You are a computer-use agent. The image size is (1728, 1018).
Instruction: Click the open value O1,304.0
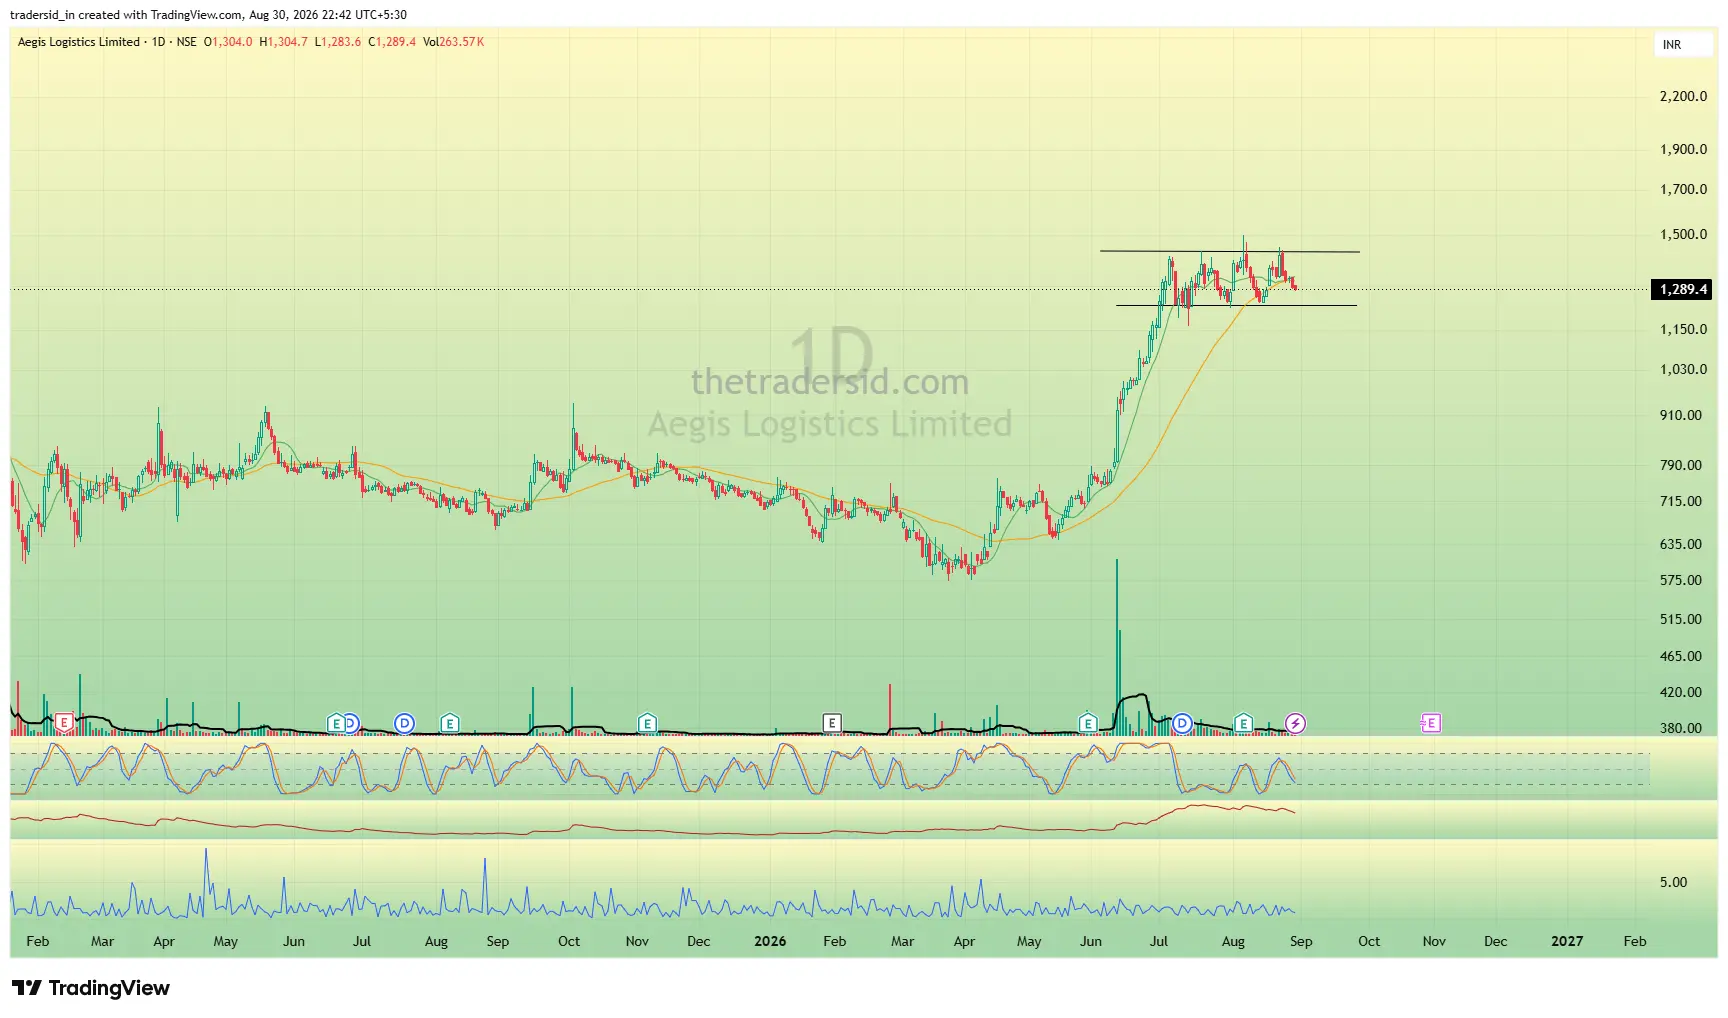pos(228,42)
